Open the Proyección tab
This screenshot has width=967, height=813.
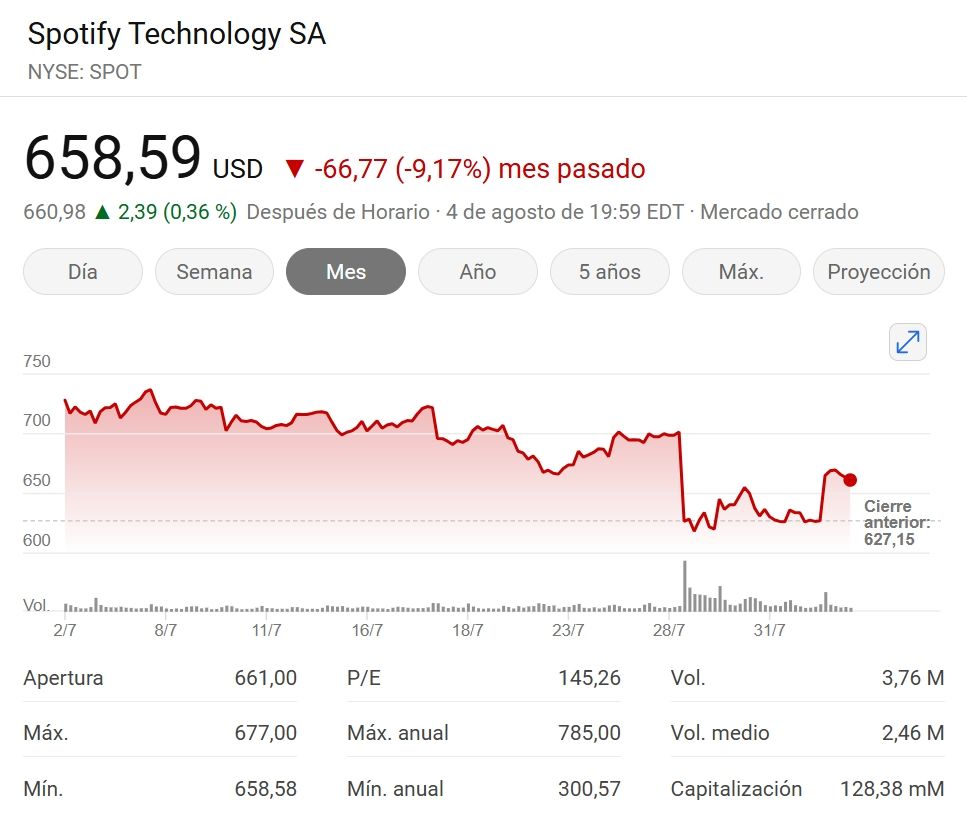coord(878,272)
